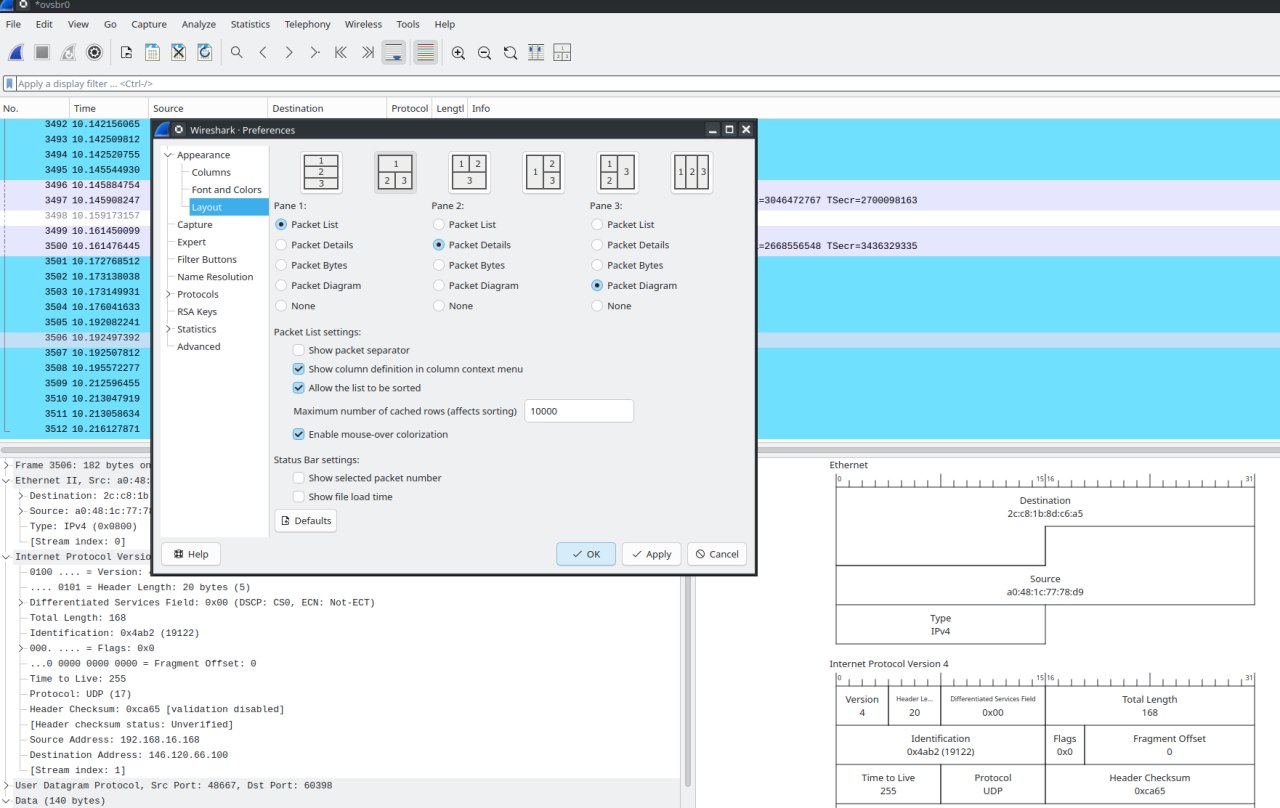This screenshot has height=808, width=1280.
Task: Click the display filter bookmark icon
Action: pos(10,84)
